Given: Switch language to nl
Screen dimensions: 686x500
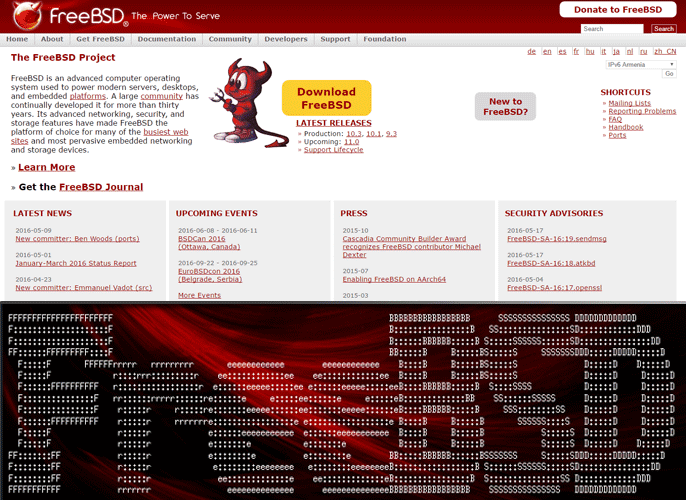Looking at the screenshot, I should pyautogui.click(x=630, y=51).
